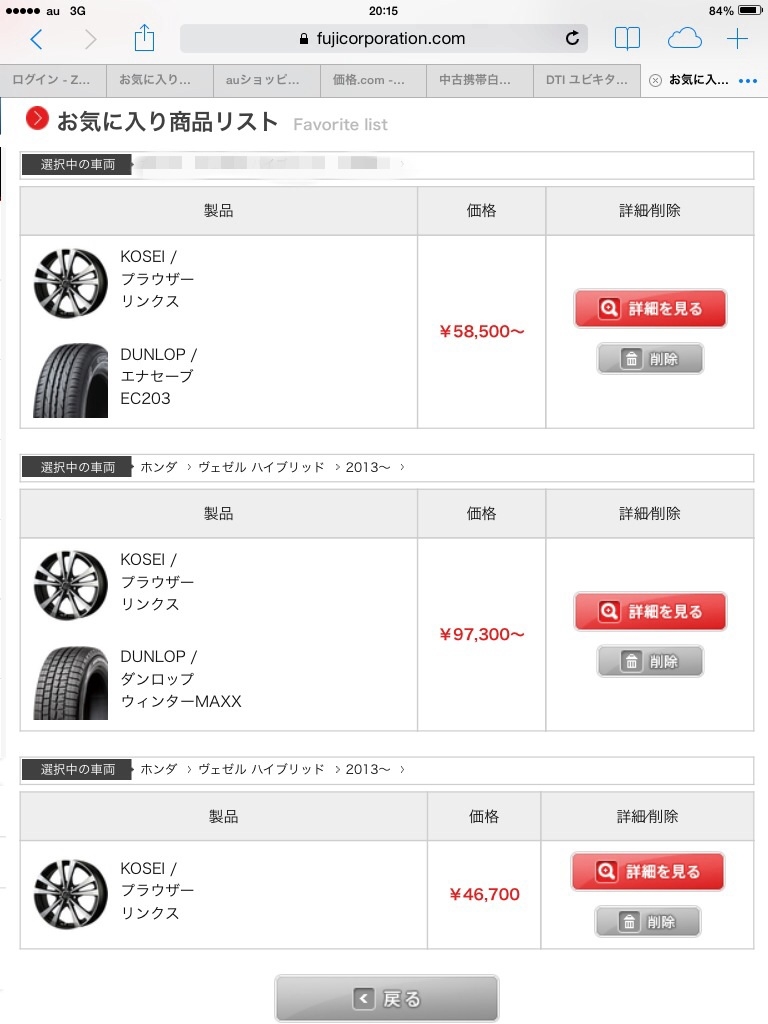Screen dimensions: 768x1024
Task: View details for the ¥97,300 set
Action: click(x=650, y=611)
